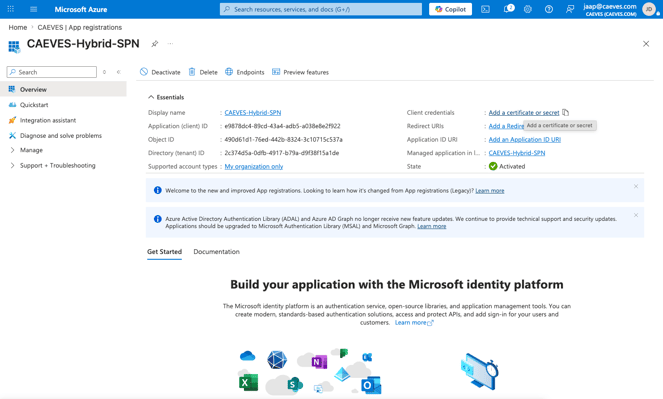Screen dimensions: 663x399
Task: Open Preview features in the toolbar
Action: coord(300,72)
